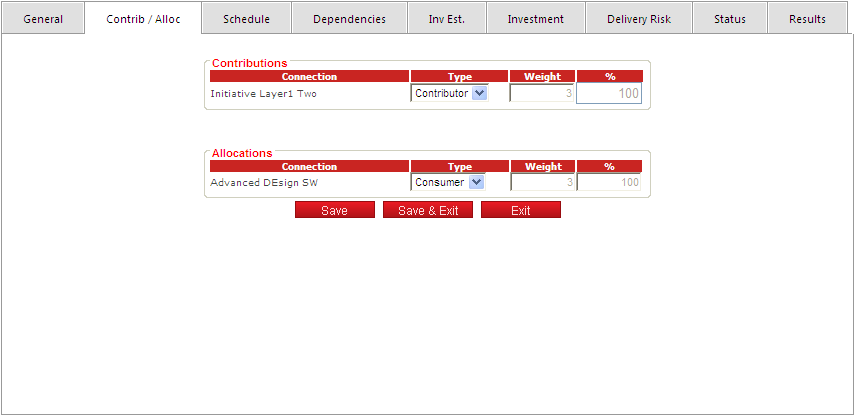Image resolution: width=856 pixels, height=417 pixels.
Task: Switch to the Schedule tab
Action: point(246,19)
